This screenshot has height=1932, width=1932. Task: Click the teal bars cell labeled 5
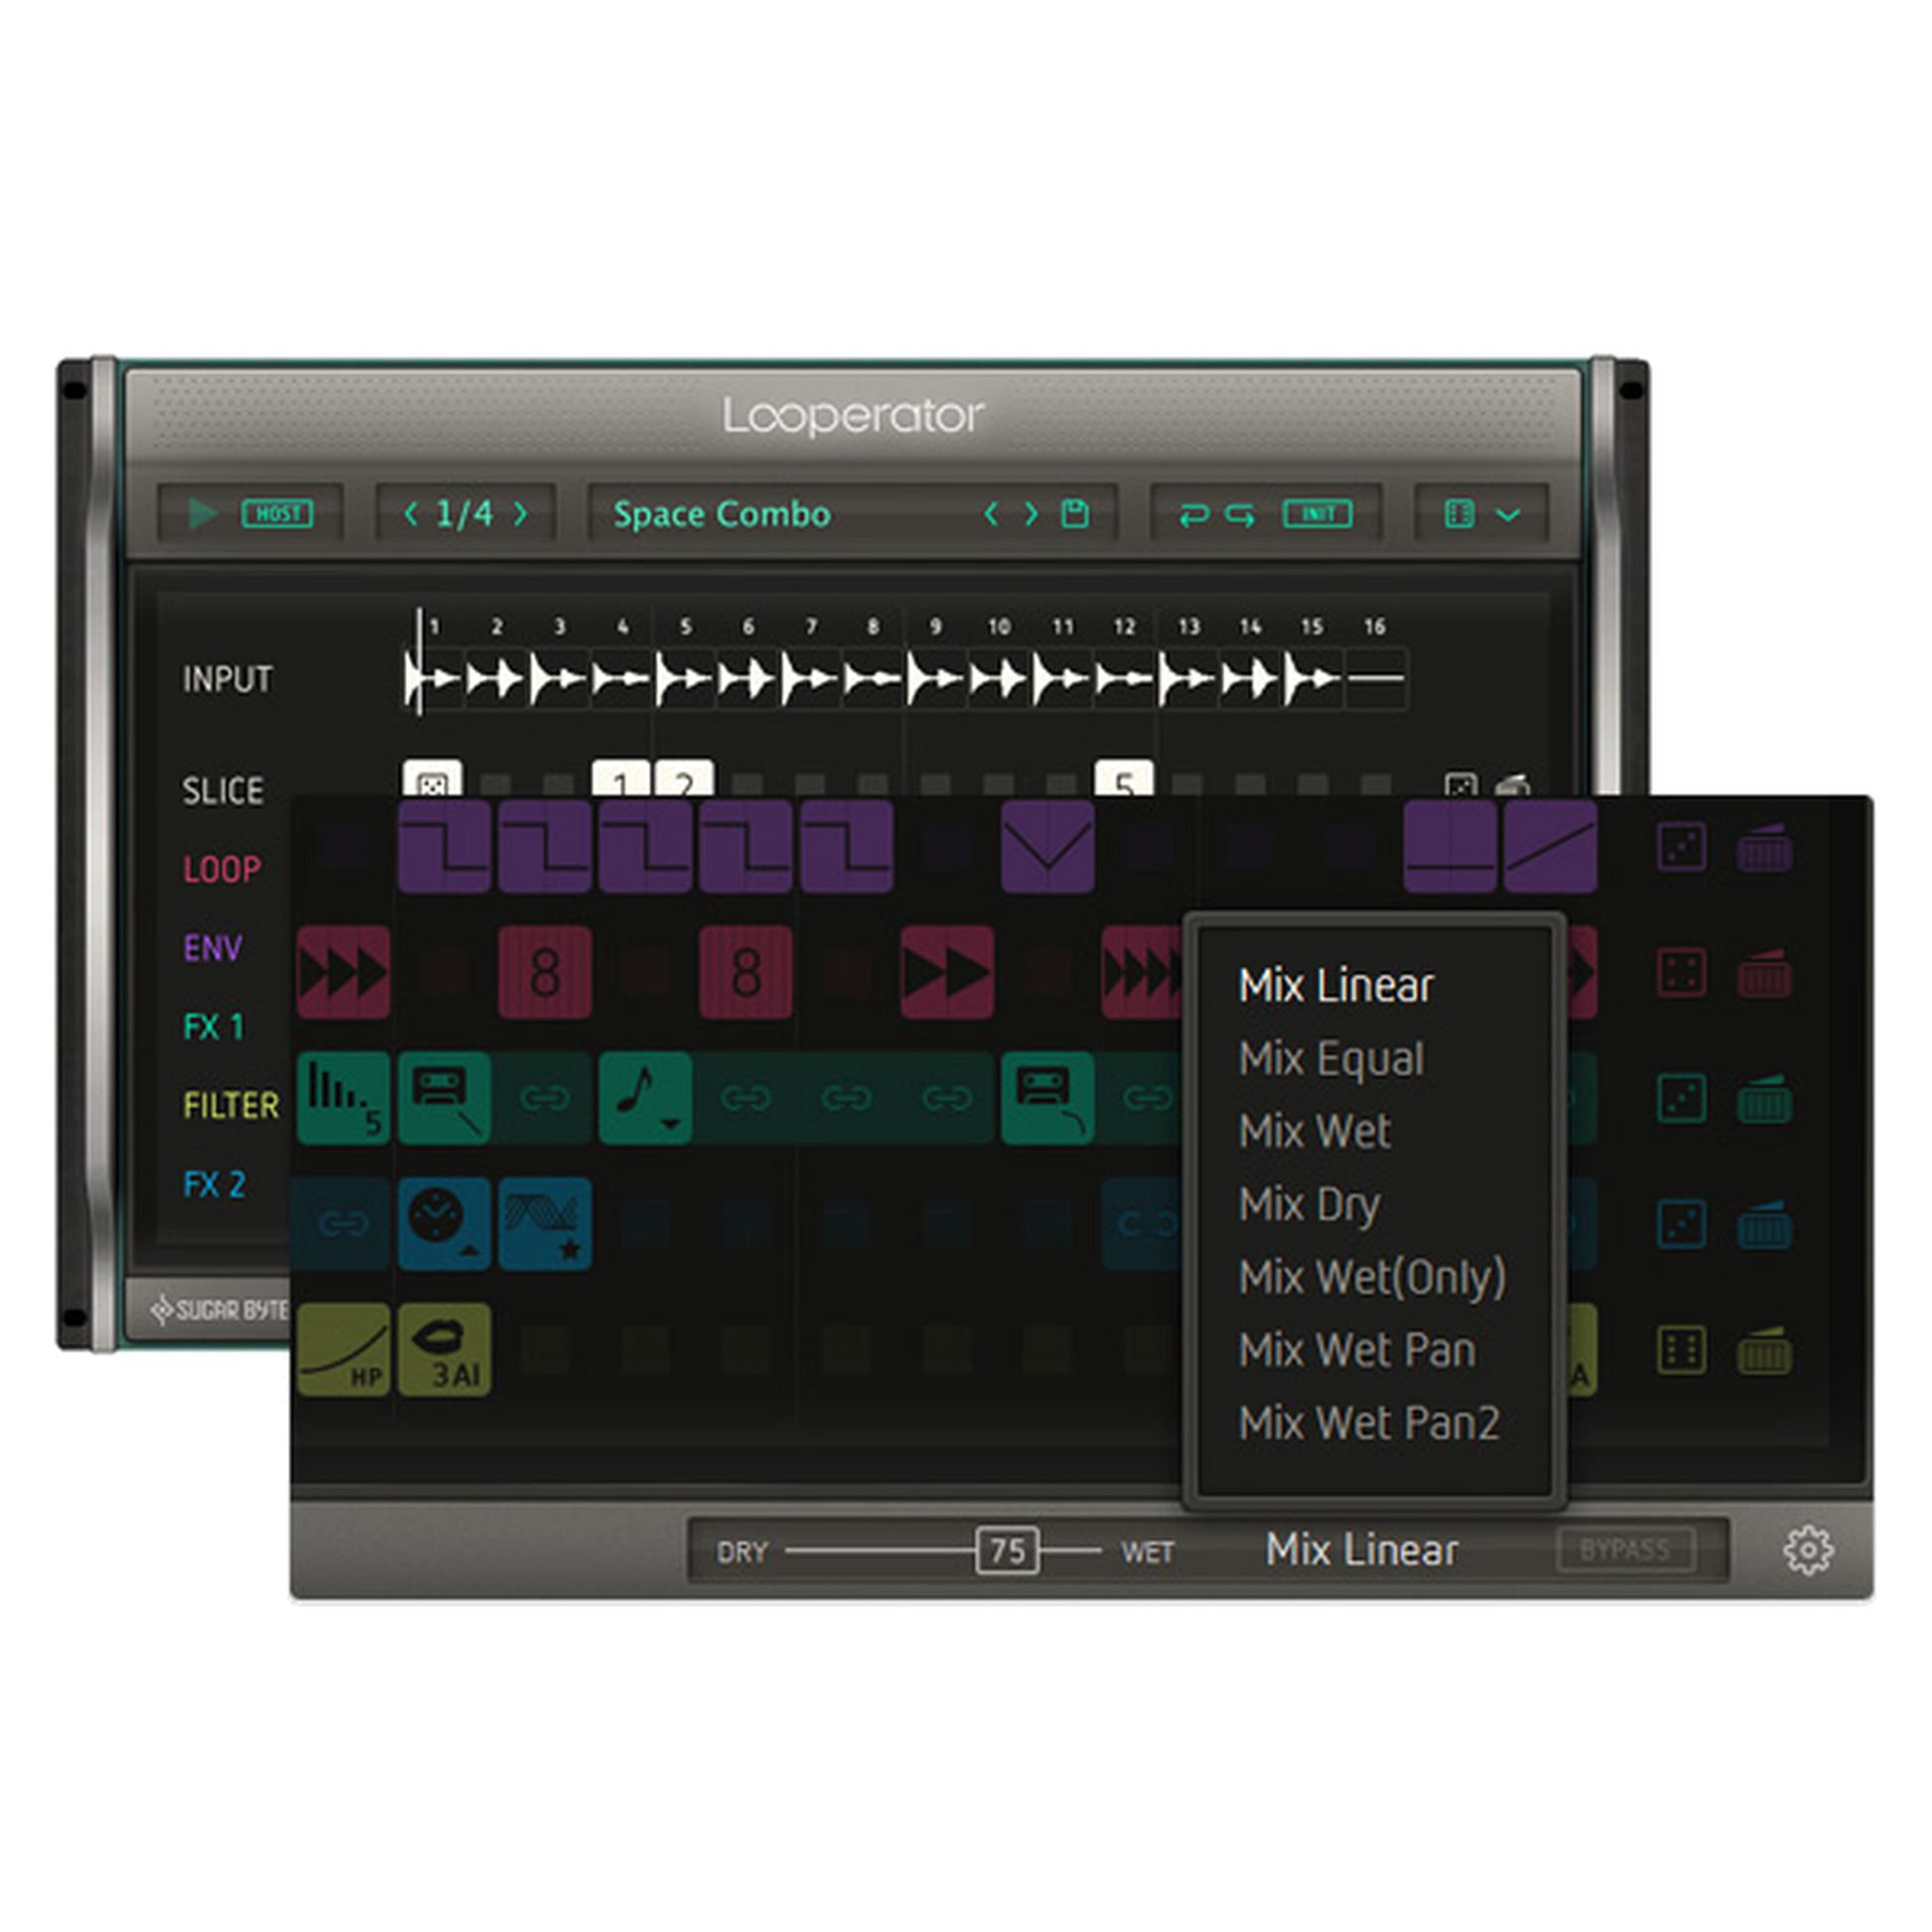pos(343,1098)
